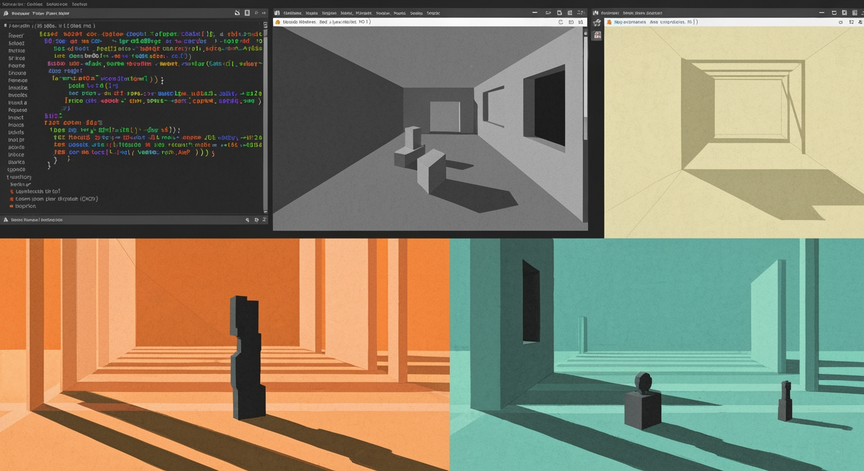
Task: Click the orange icon in the gray window's address bar
Action: (278, 22)
